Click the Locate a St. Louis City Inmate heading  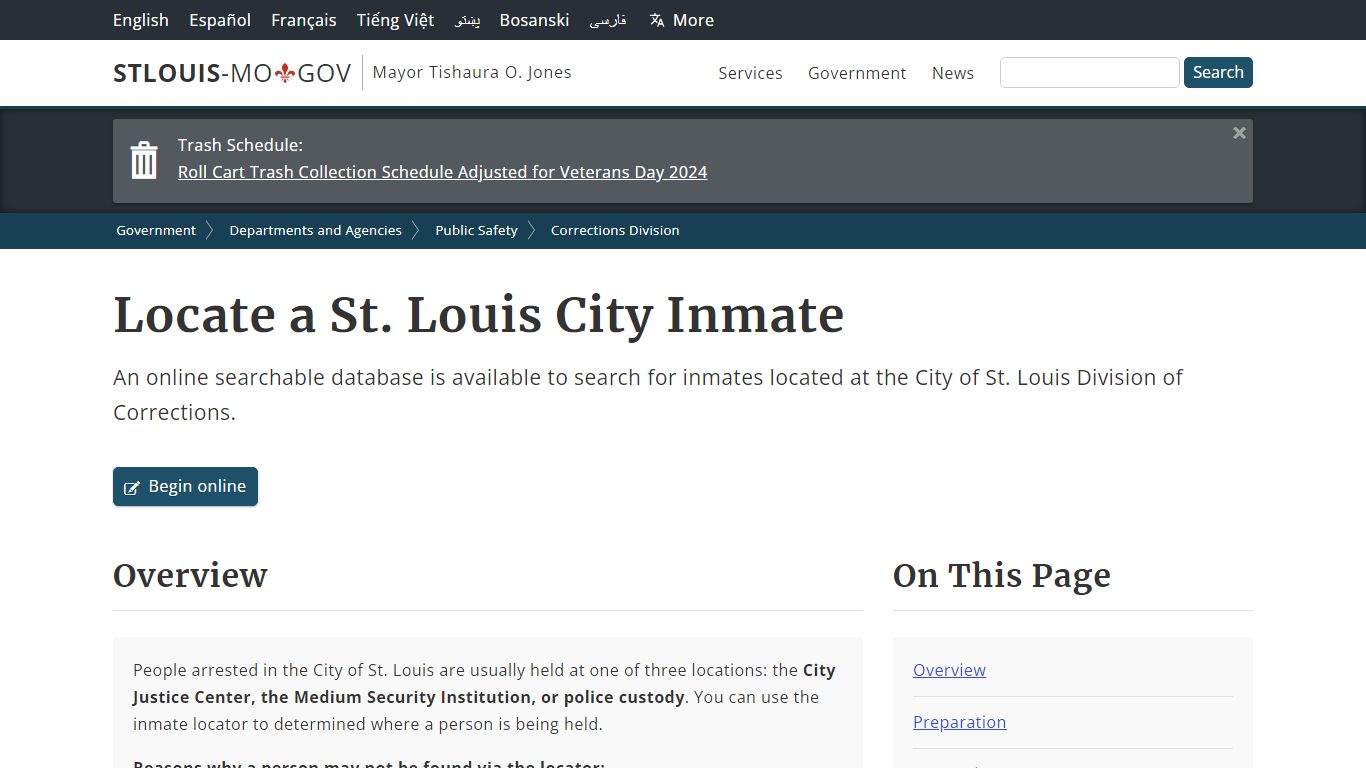click(x=478, y=315)
